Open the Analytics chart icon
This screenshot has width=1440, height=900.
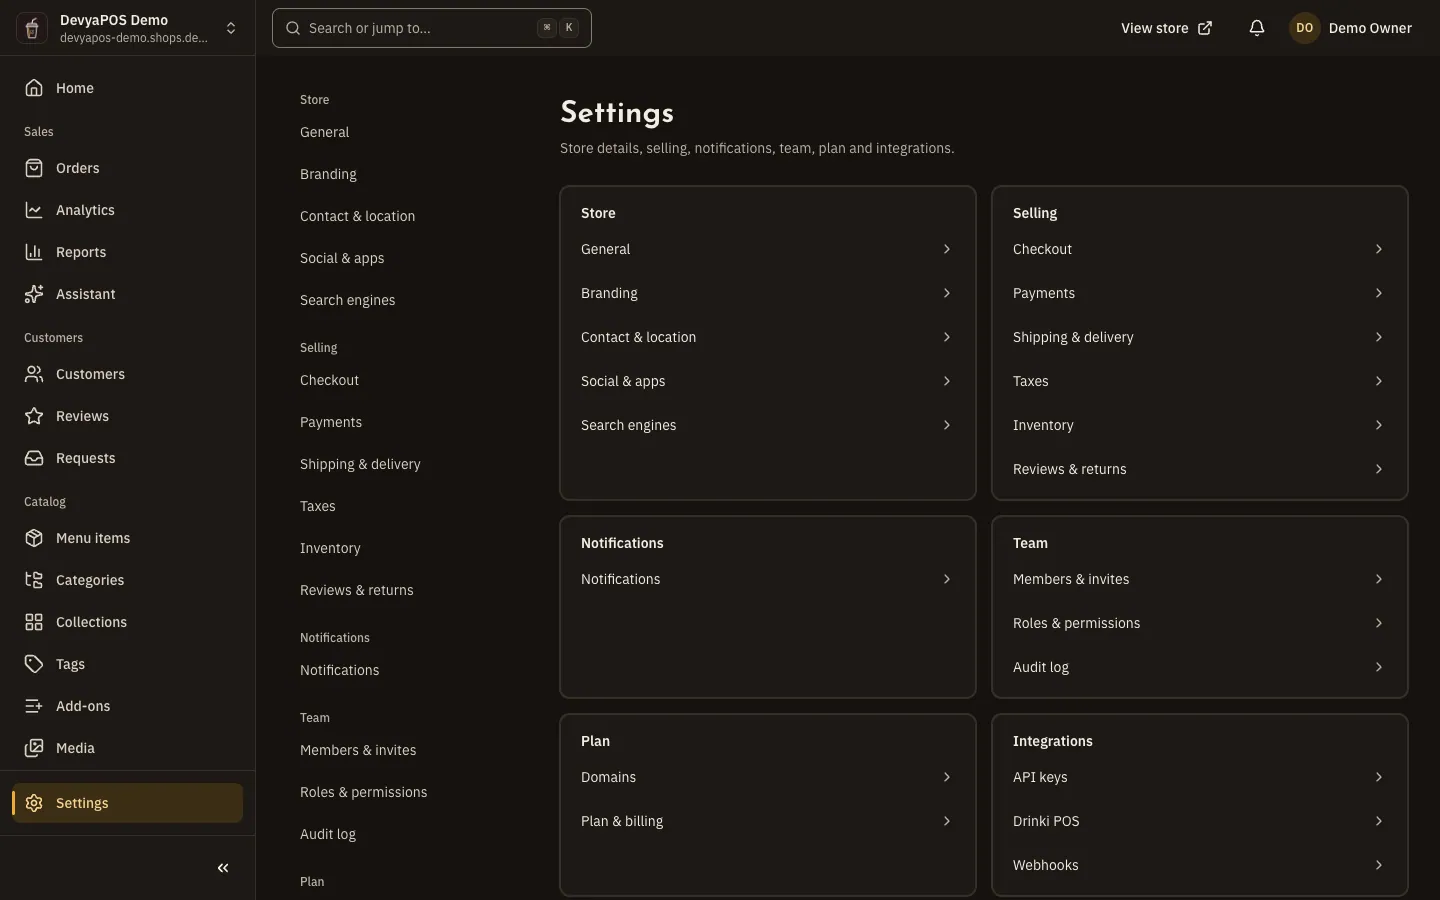(34, 210)
